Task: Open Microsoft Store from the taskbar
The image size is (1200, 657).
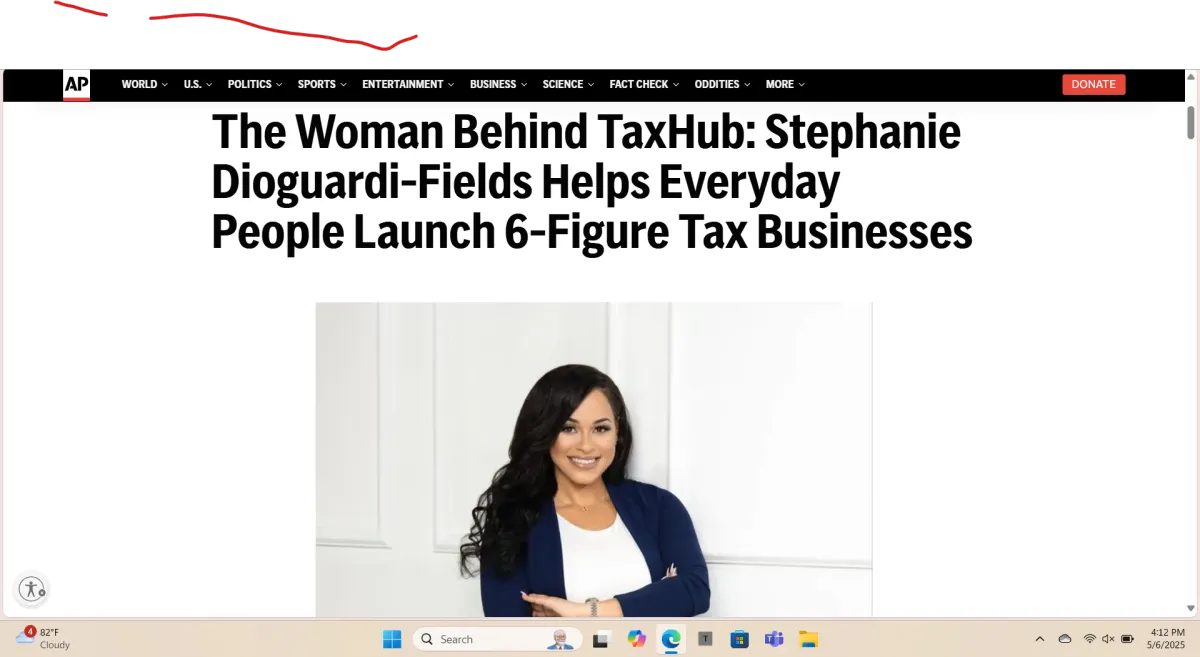Action: (739, 639)
